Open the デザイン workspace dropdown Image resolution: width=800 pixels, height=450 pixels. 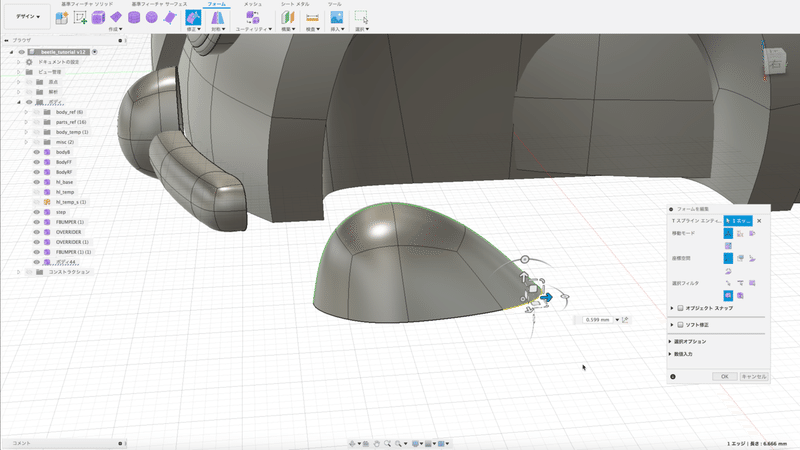[28, 17]
